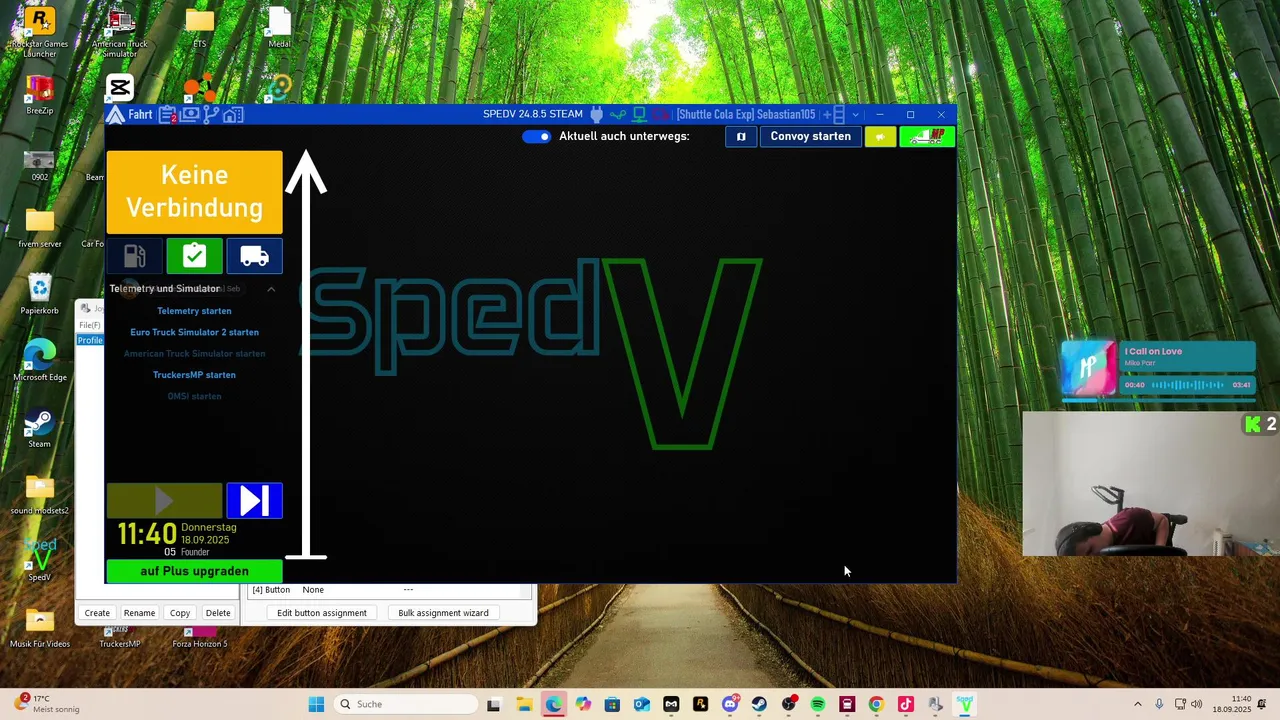
Task: Open the ETS desktop folder
Action: tap(200, 28)
